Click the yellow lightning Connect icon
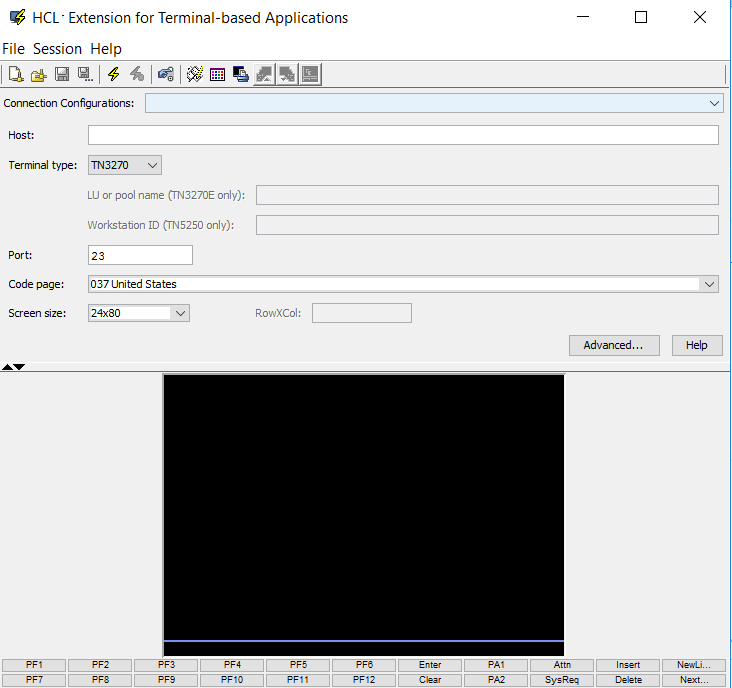 114,74
